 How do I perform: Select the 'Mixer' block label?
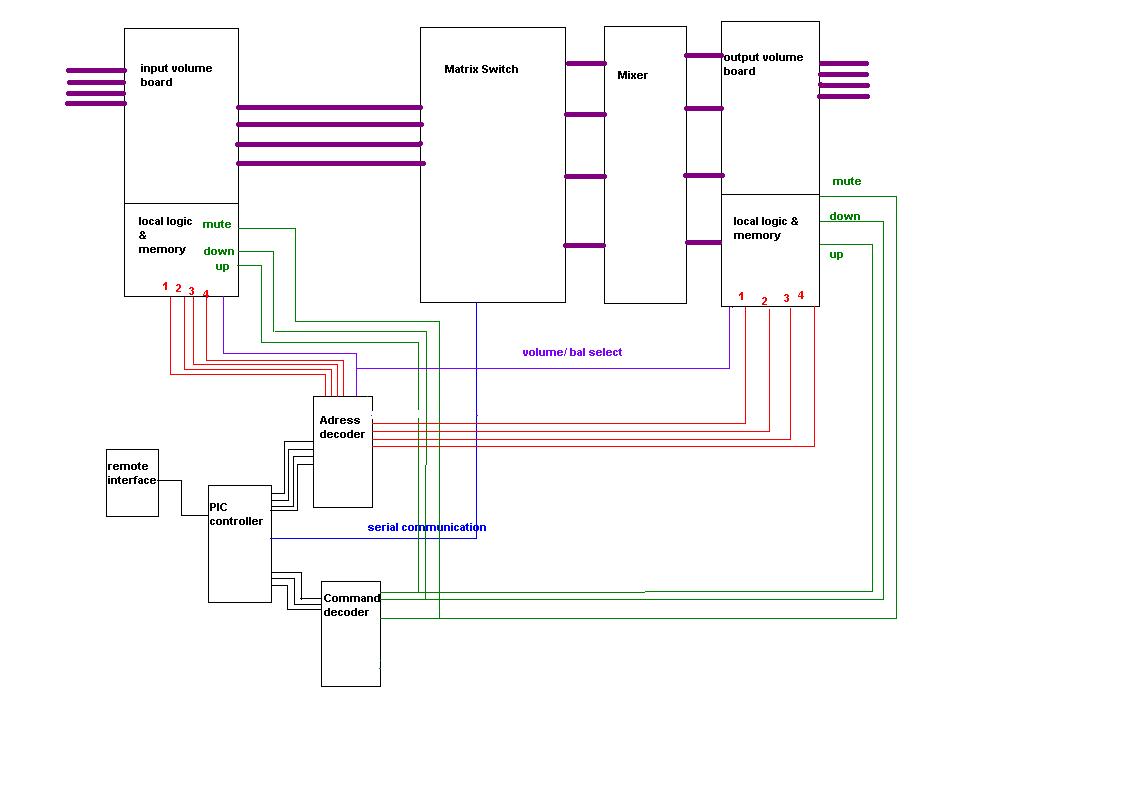coord(633,75)
